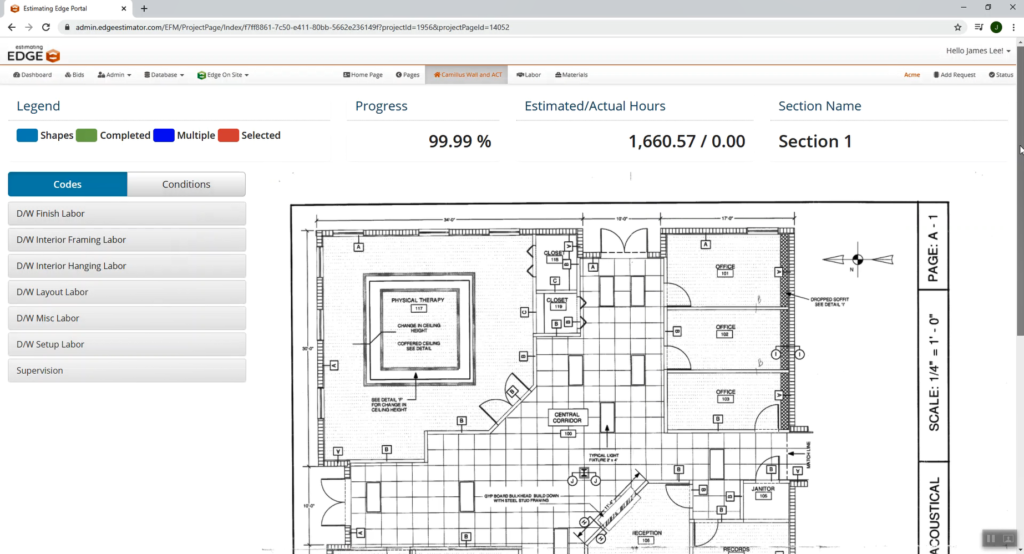Open the media control icon in toolbar

pos(978,27)
